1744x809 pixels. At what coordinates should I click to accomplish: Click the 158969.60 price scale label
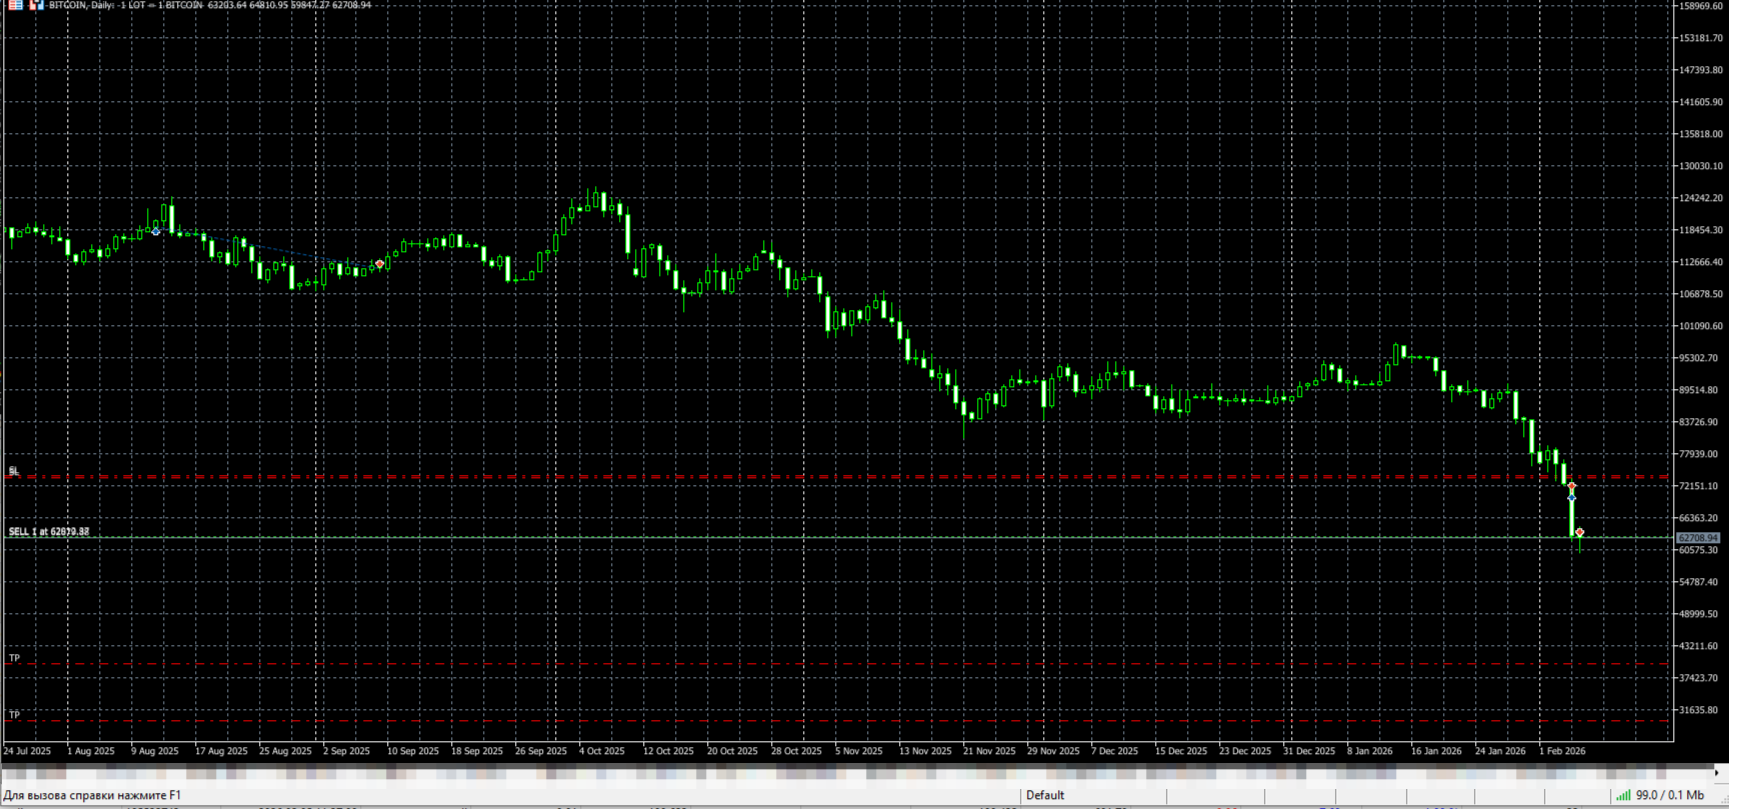[1701, 6]
